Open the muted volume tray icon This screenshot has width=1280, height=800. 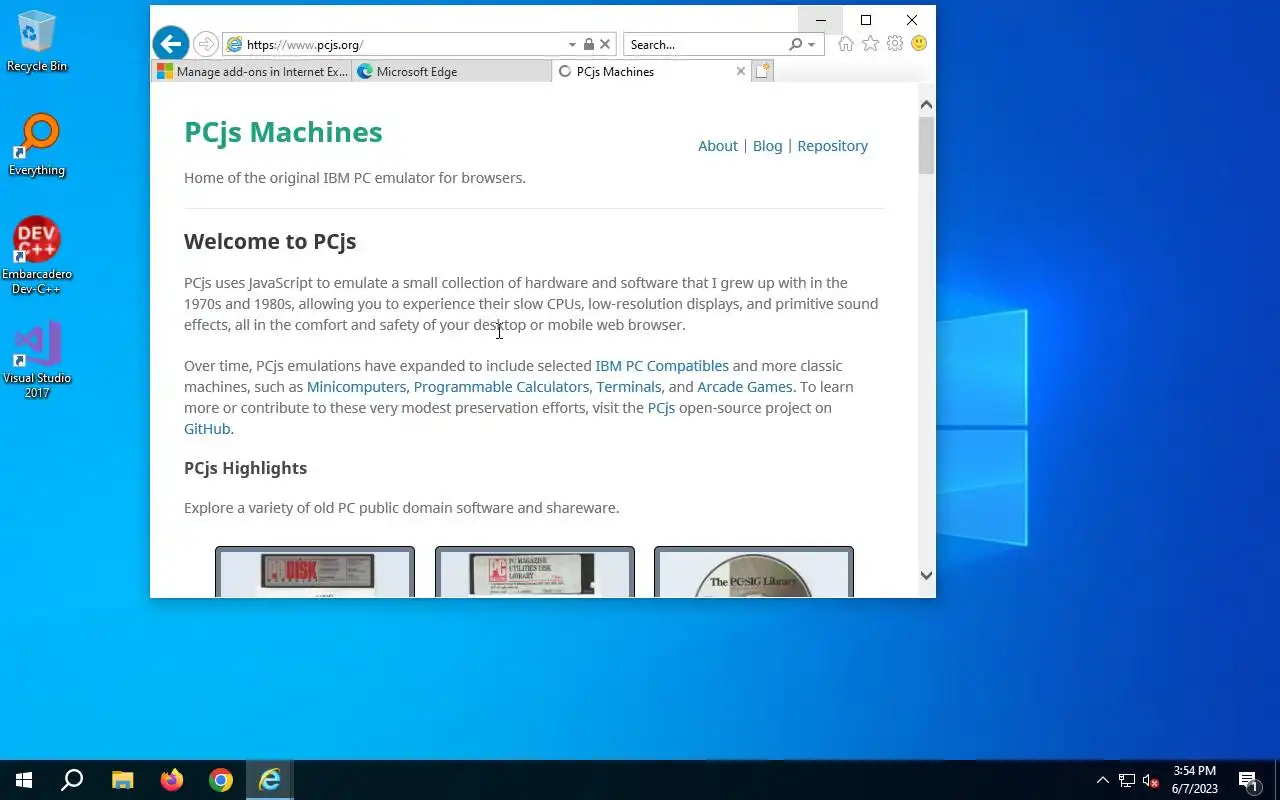(x=1150, y=781)
